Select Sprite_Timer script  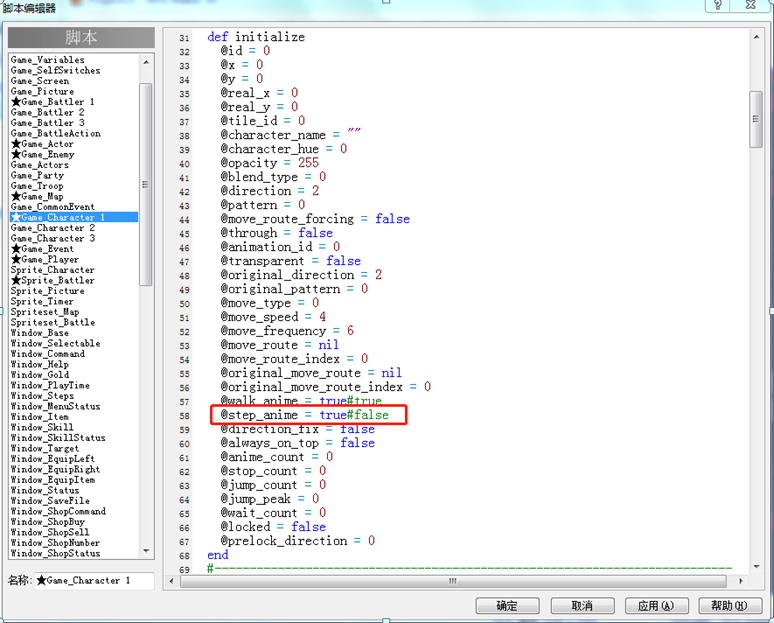[42, 302]
